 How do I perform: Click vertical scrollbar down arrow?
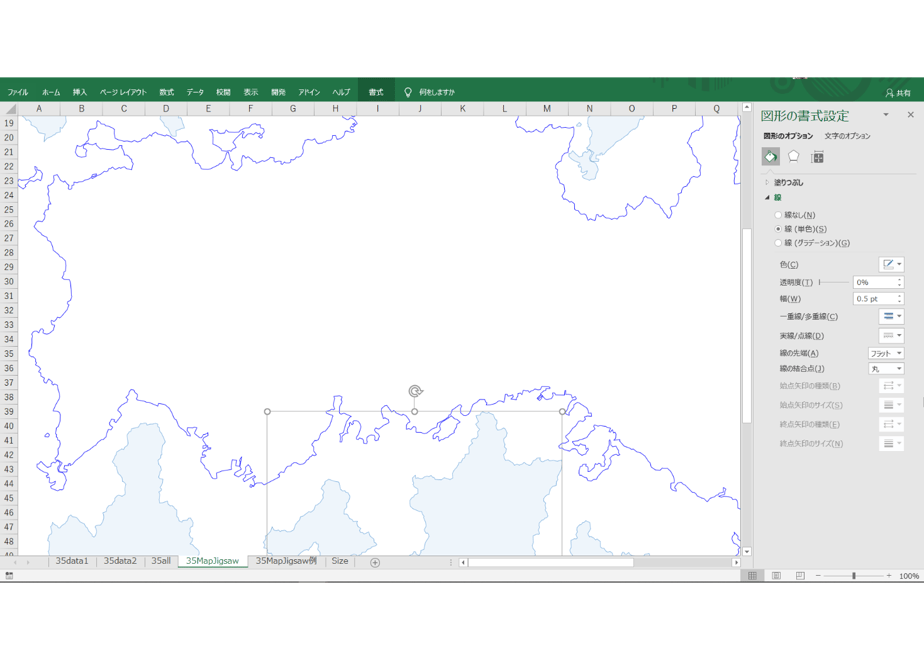(747, 552)
